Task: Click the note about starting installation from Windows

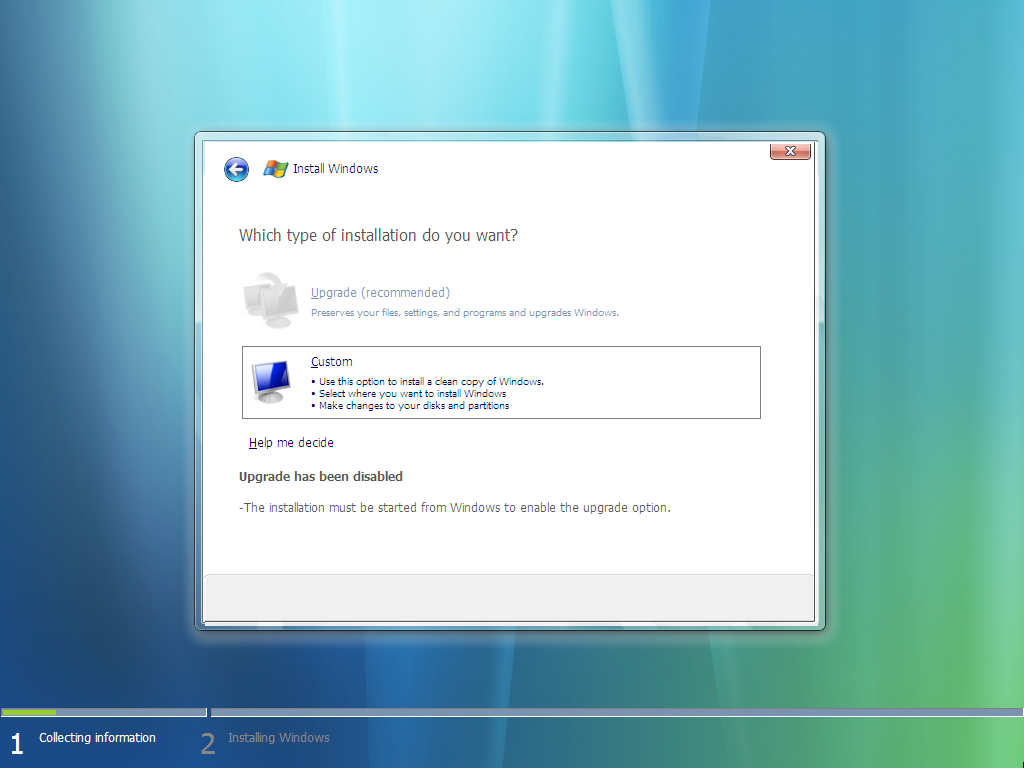Action: click(455, 507)
